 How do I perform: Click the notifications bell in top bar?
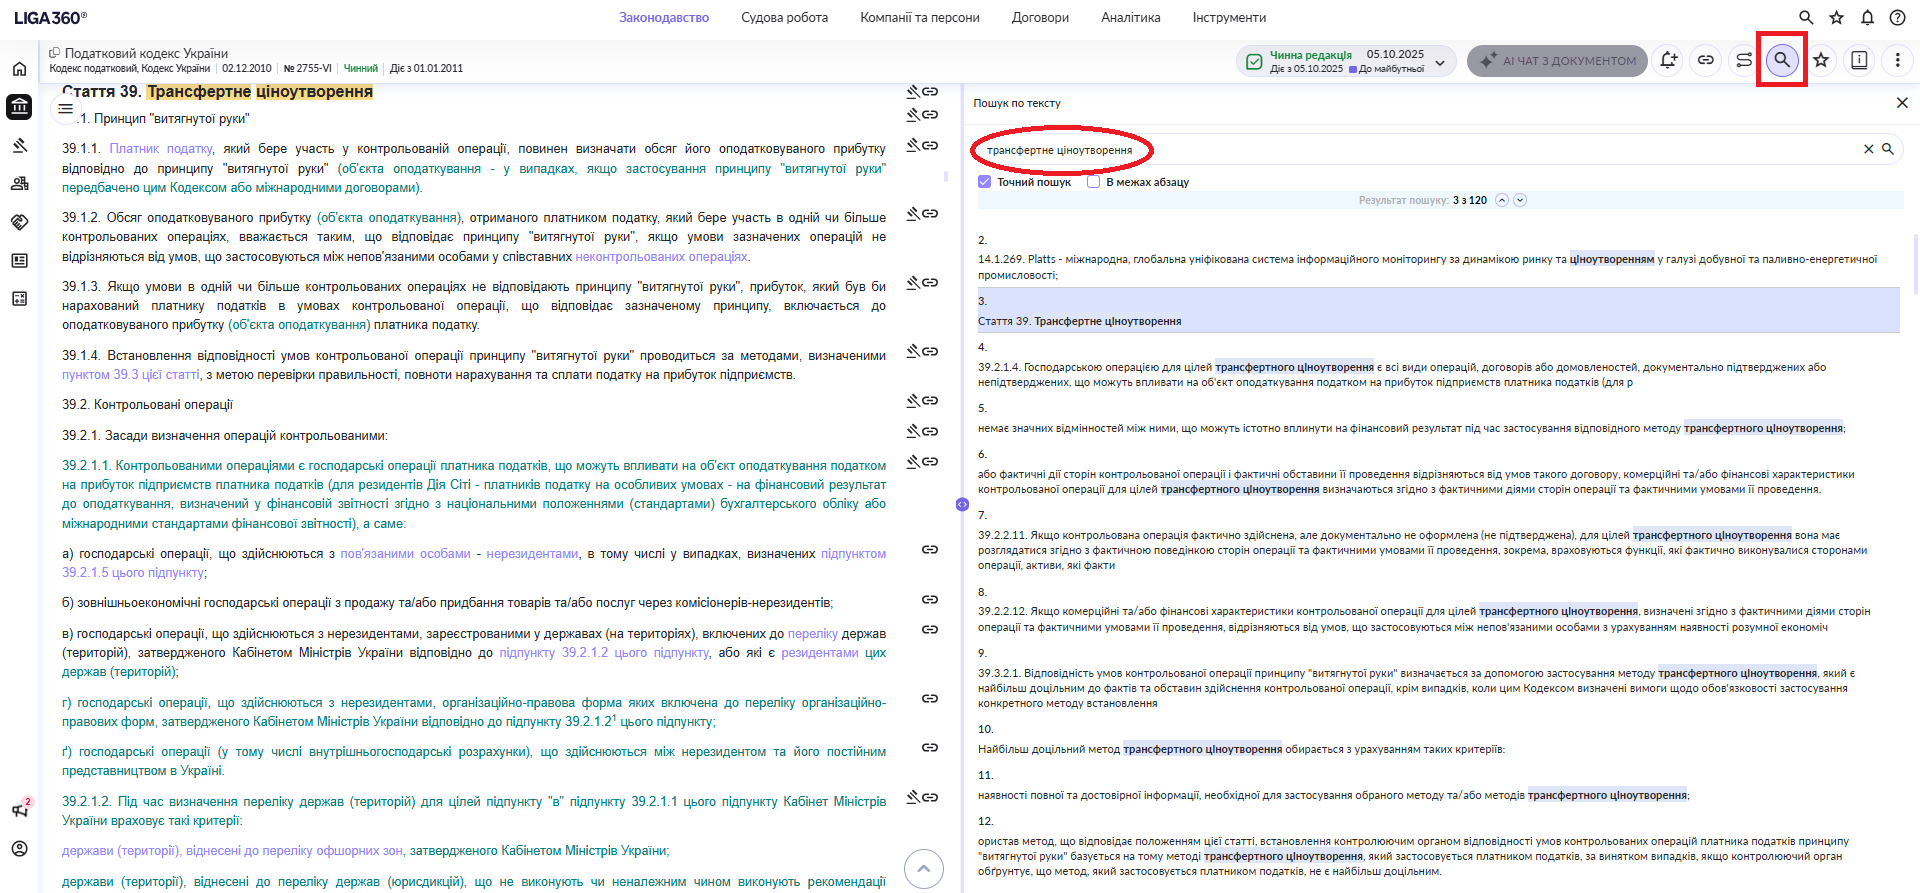pos(1867,17)
